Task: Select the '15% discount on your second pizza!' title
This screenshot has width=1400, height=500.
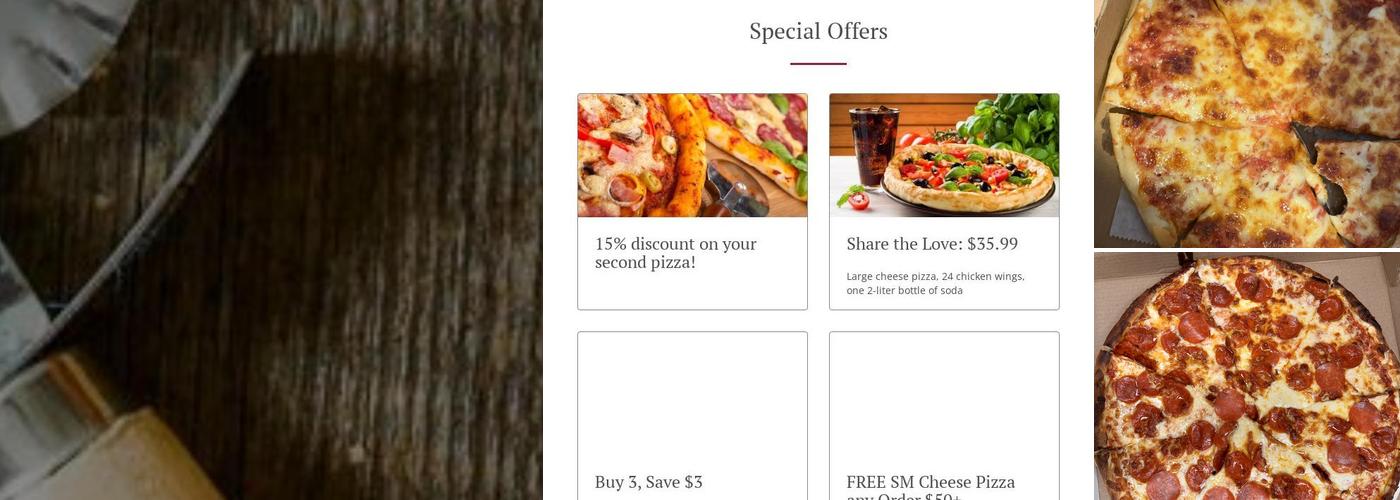Action: pyautogui.click(x=676, y=253)
